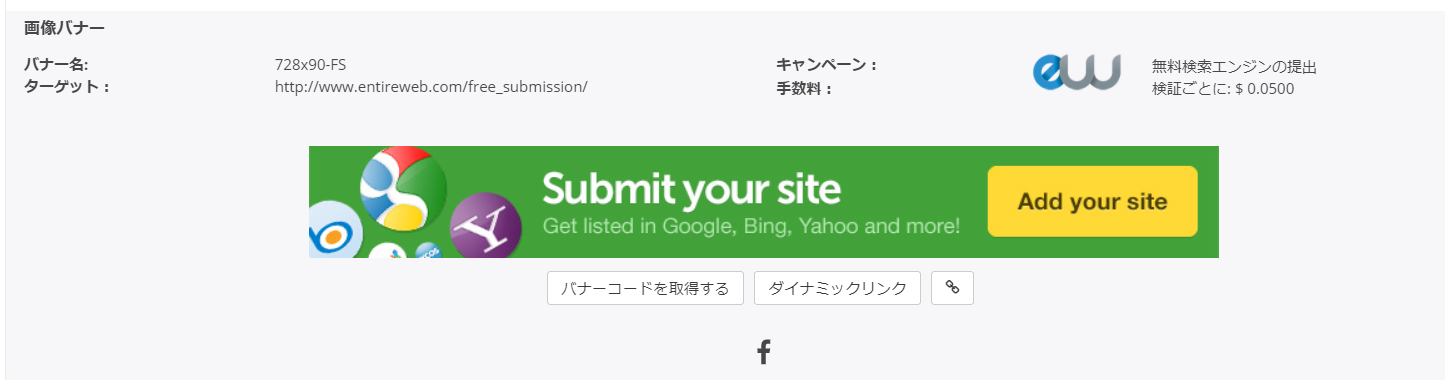
Task: Click the multicolored Chrome-style globe logo
Action: pyautogui.click(x=402, y=188)
